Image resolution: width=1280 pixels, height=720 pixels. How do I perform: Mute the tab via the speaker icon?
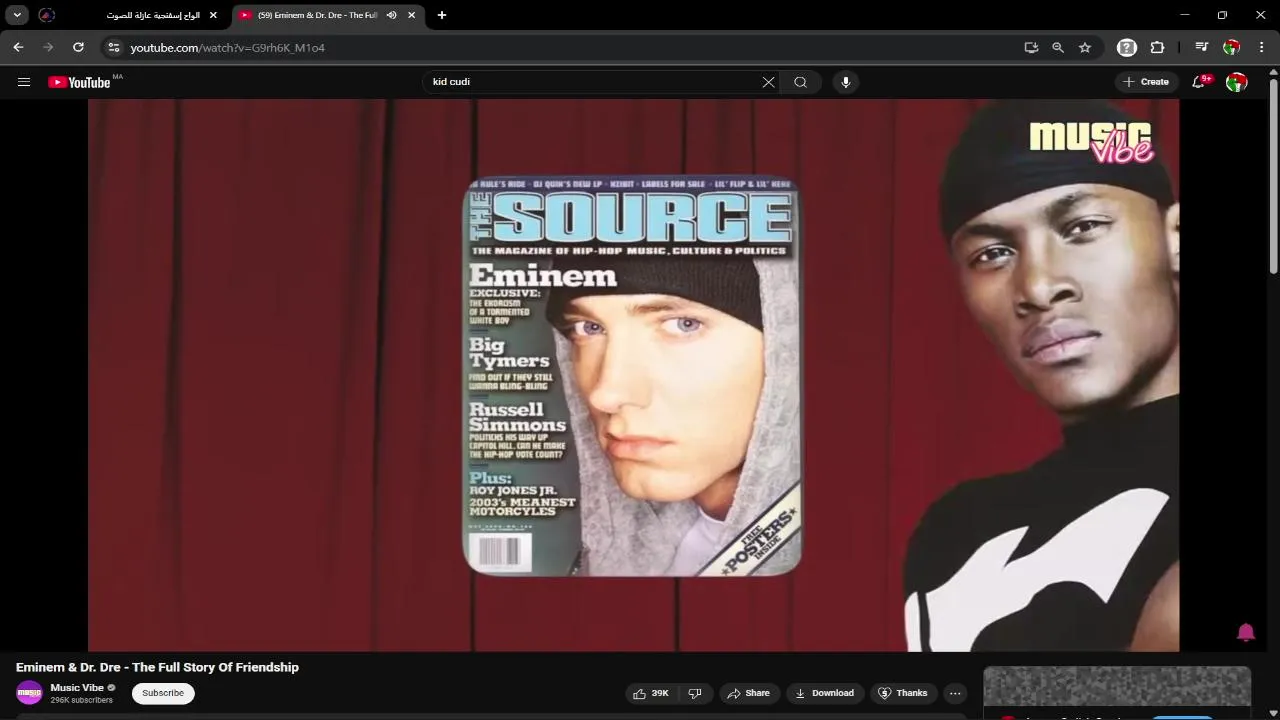tap(391, 15)
